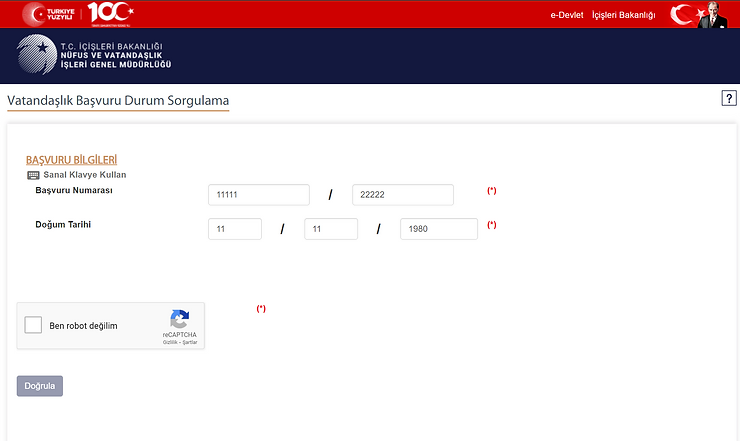Image resolution: width=740 pixels, height=441 pixels.
Task: Click the Atatürk portrait image
Action: pos(713,14)
